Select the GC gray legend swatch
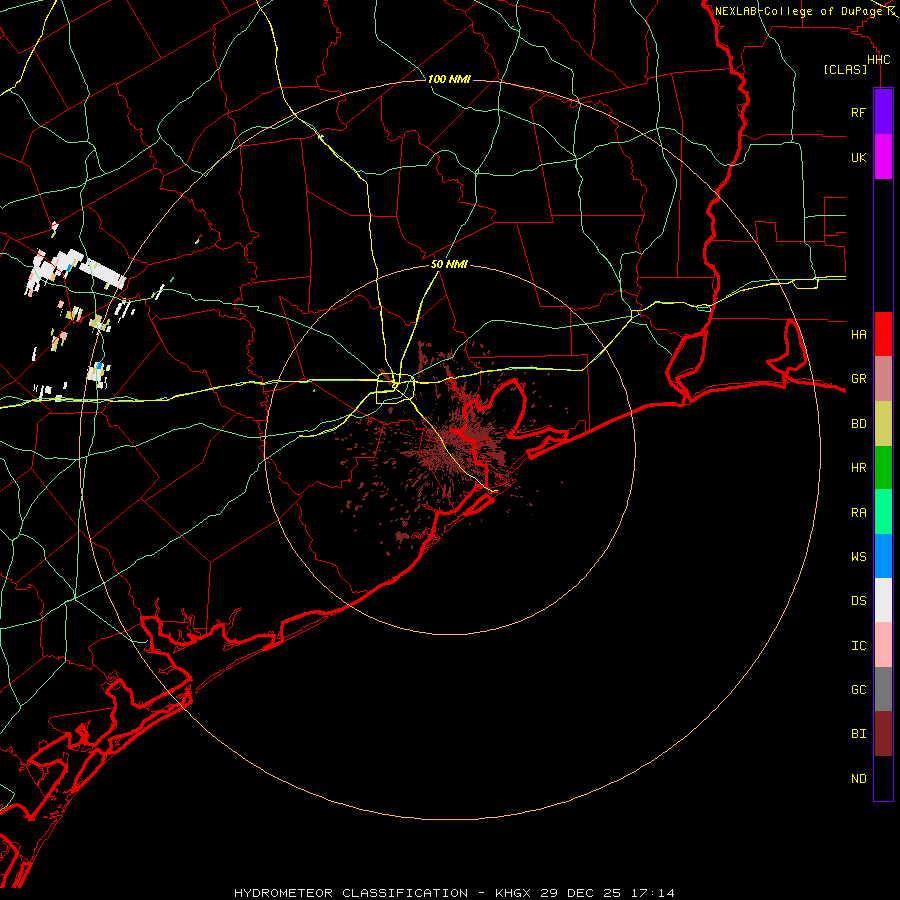Image resolution: width=900 pixels, height=900 pixels. [x=883, y=689]
